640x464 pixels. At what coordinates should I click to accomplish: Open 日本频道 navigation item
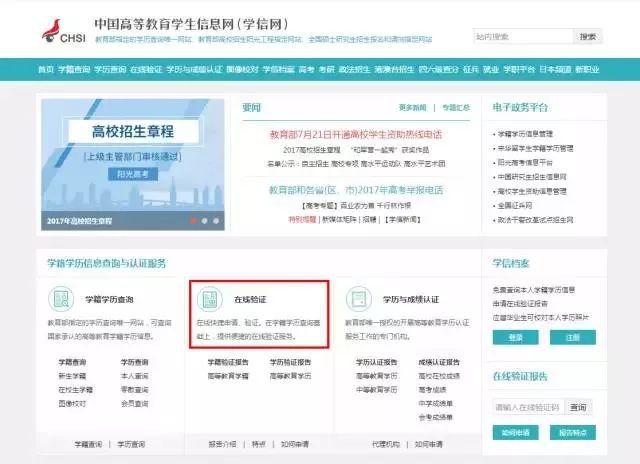point(555,69)
